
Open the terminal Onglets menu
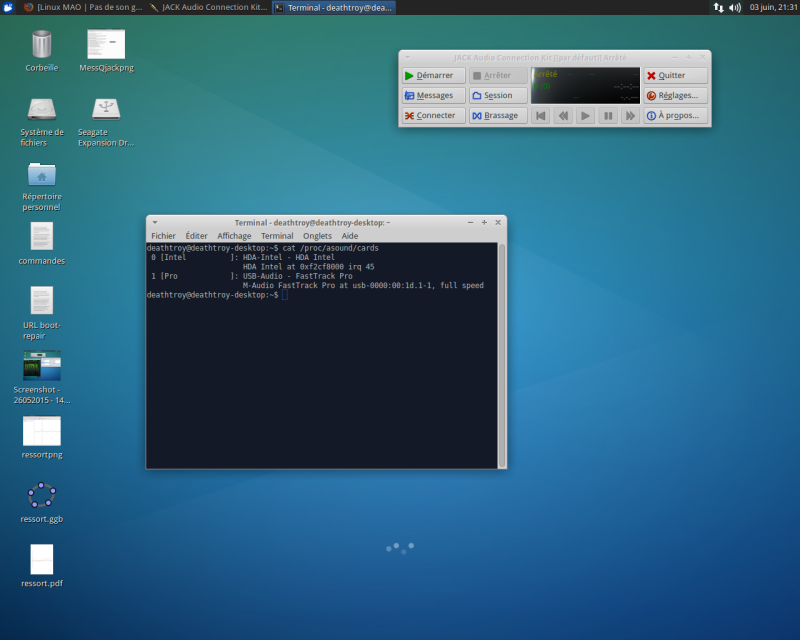pos(317,236)
